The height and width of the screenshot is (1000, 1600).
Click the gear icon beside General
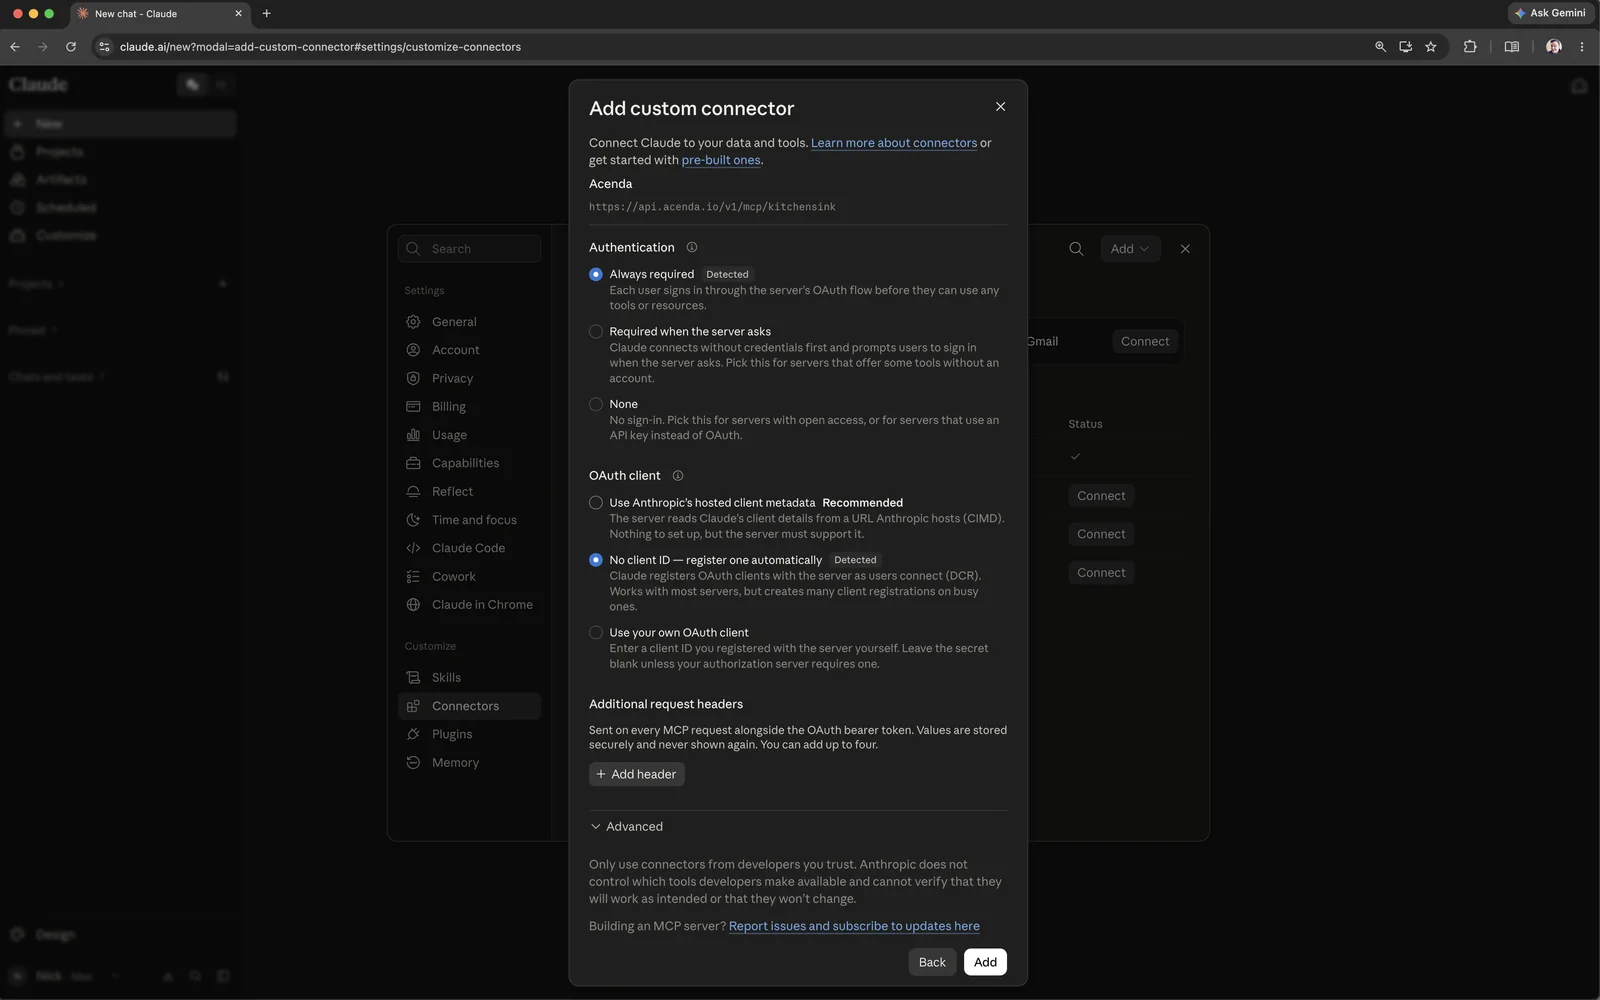[x=413, y=322]
